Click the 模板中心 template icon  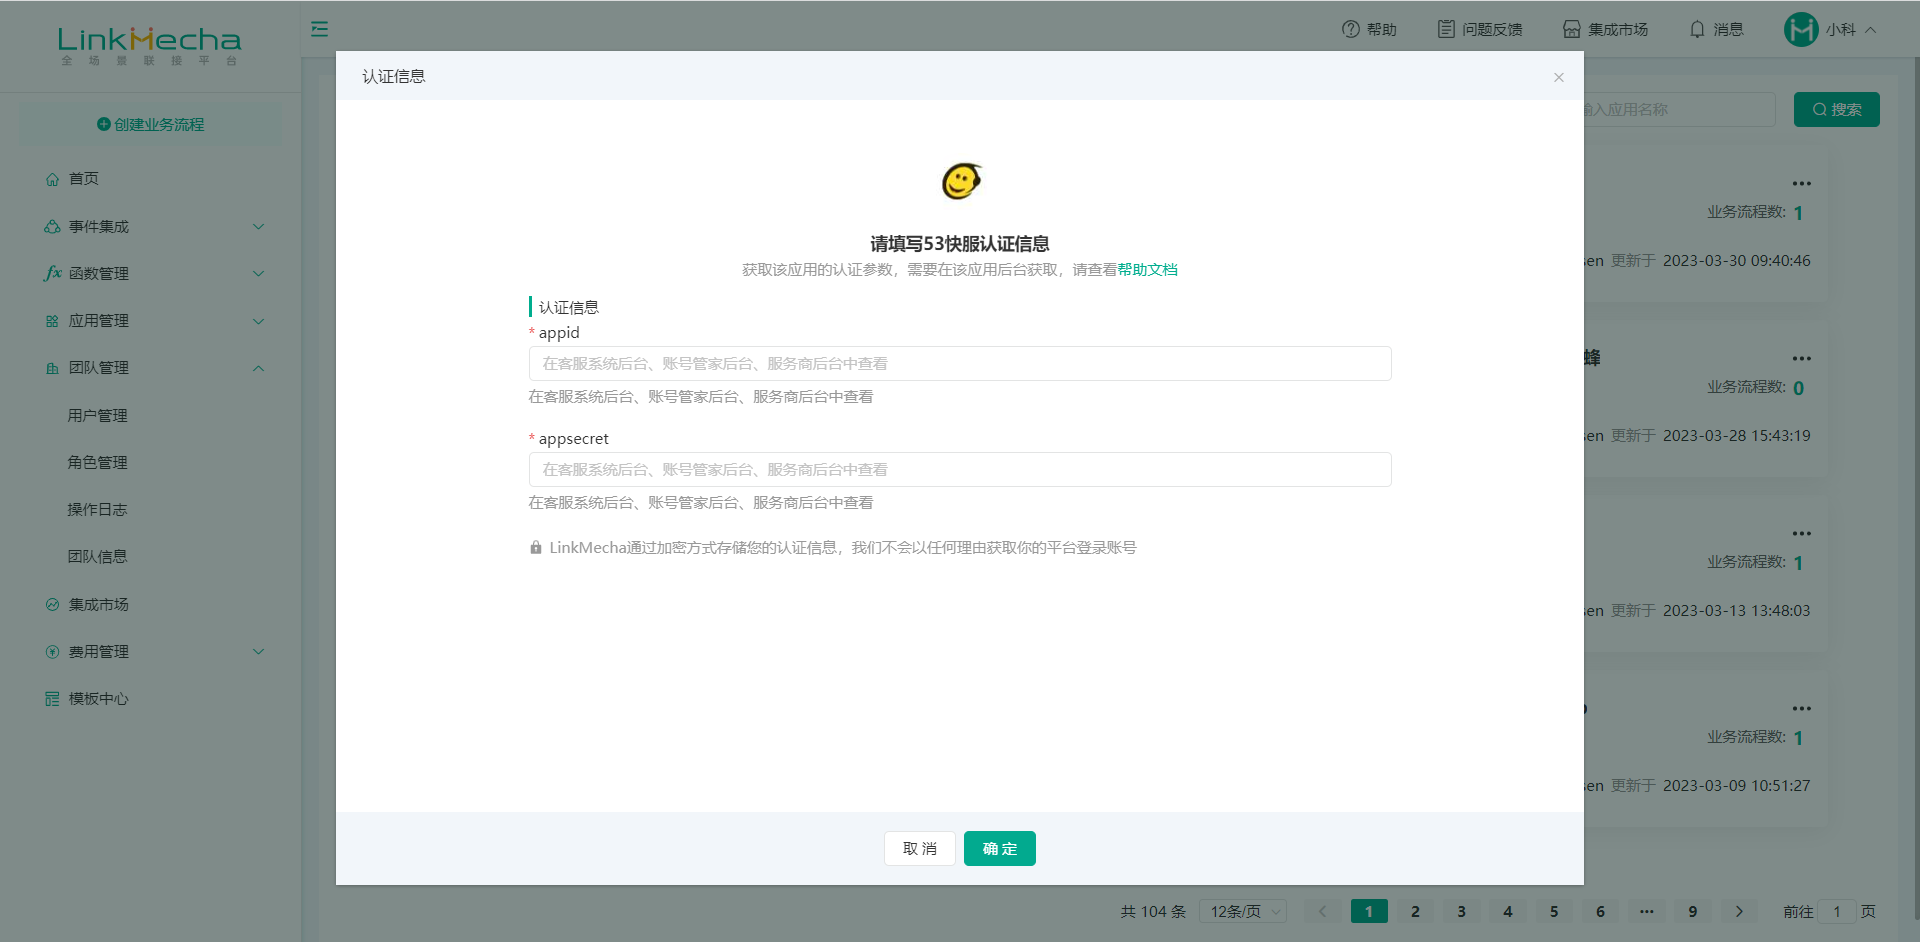pyautogui.click(x=52, y=699)
